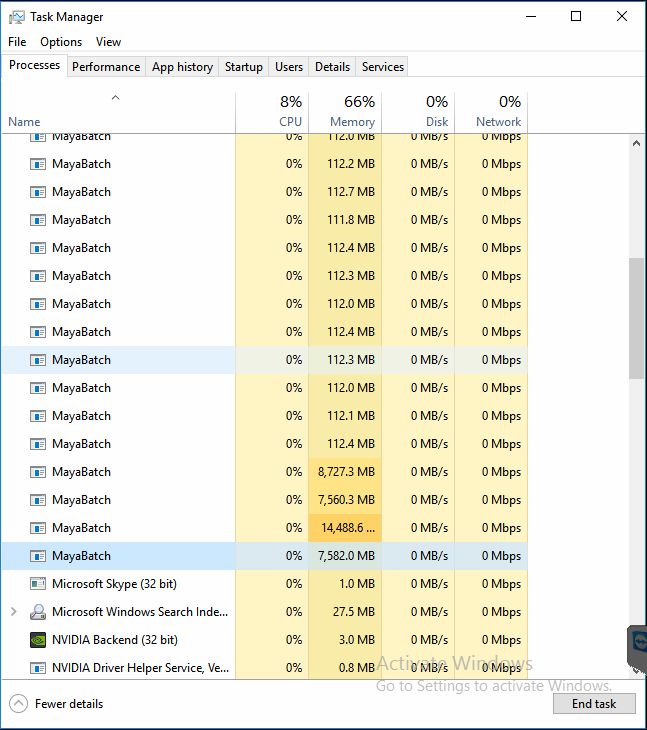Select the MayaBatch icon in the 7,560.3 MB row
The width and height of the screenshot is (647, 730).
pos(38,500)
